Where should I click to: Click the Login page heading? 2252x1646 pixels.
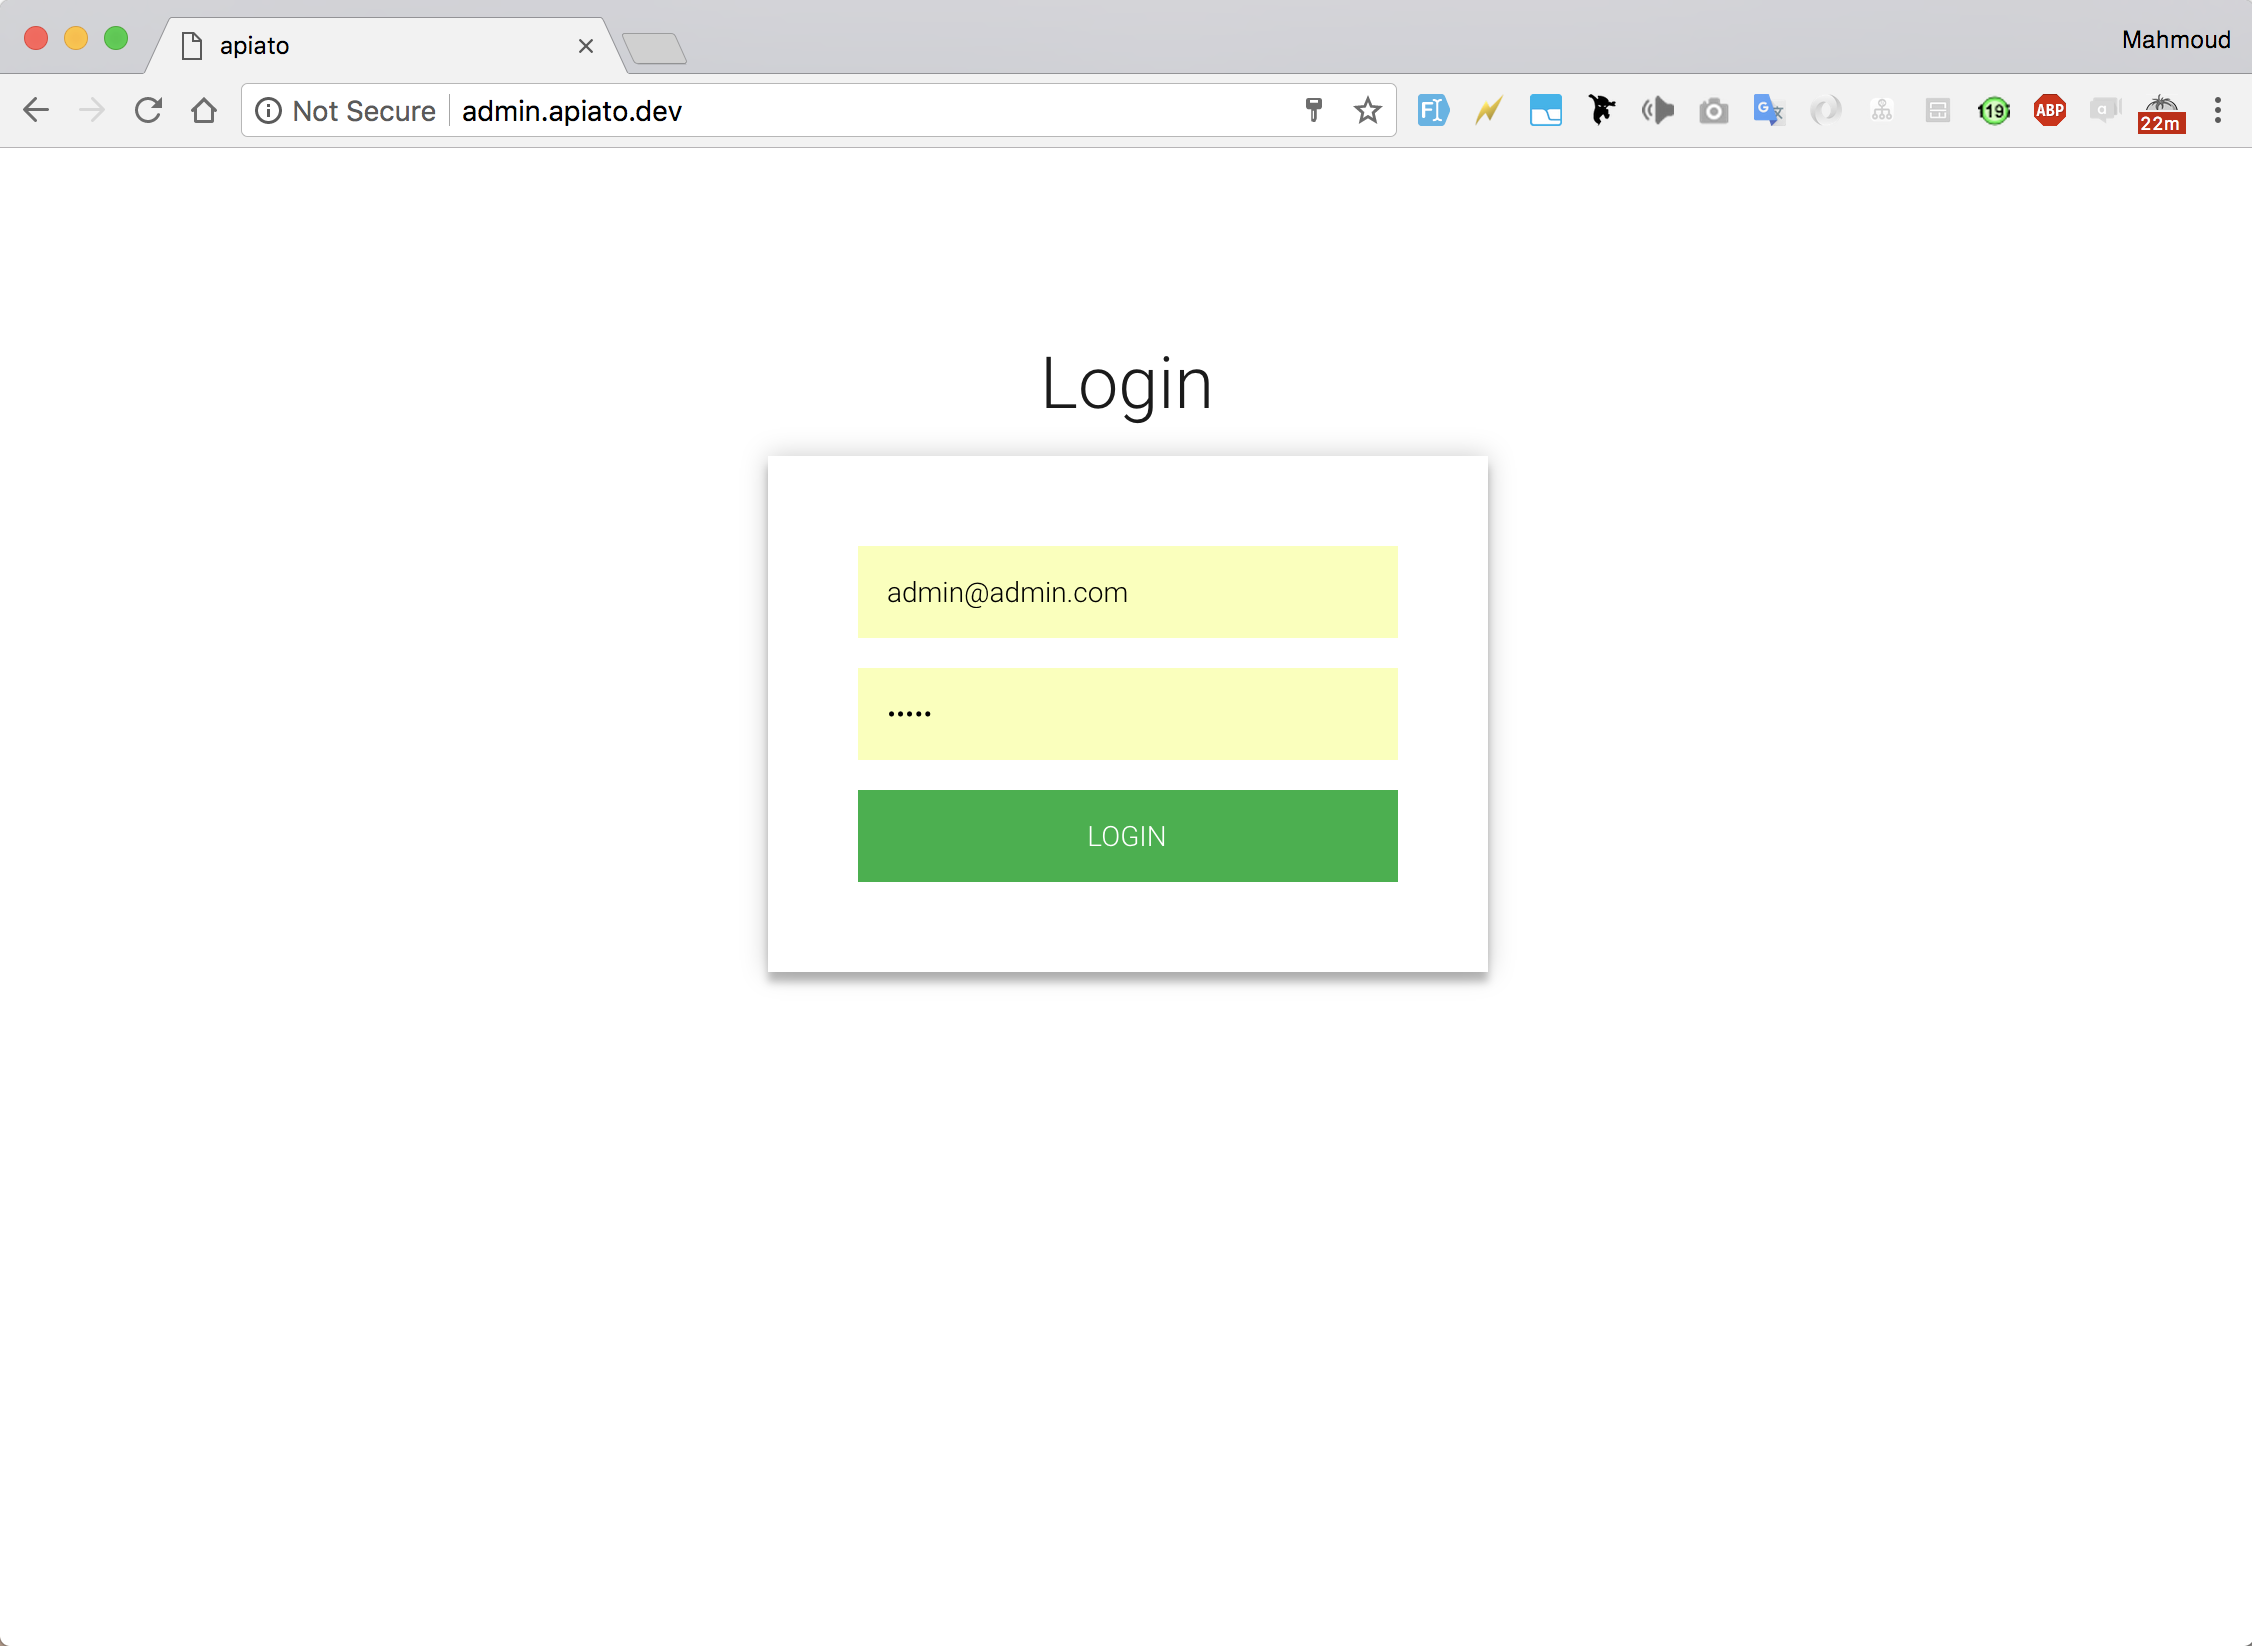coord(1127,384)
